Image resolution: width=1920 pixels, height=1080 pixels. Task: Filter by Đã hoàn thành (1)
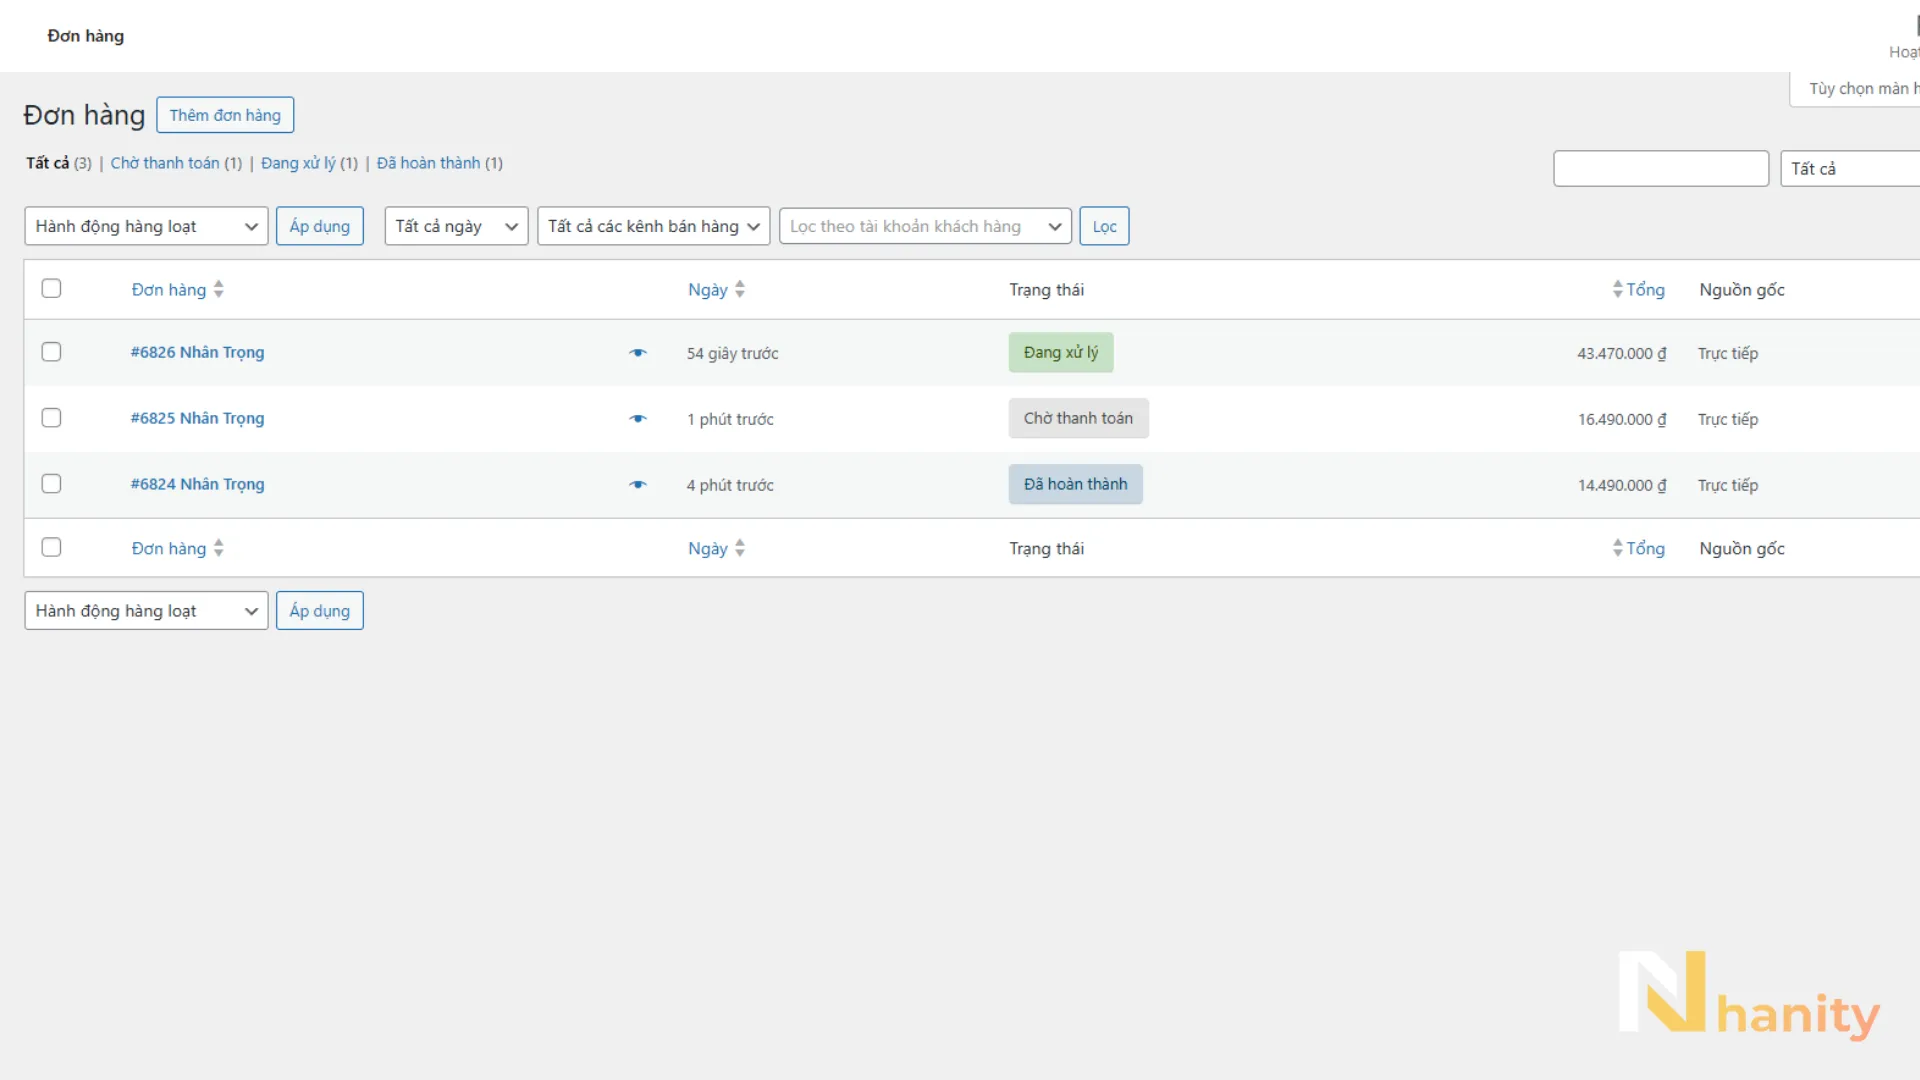point(440,163)
